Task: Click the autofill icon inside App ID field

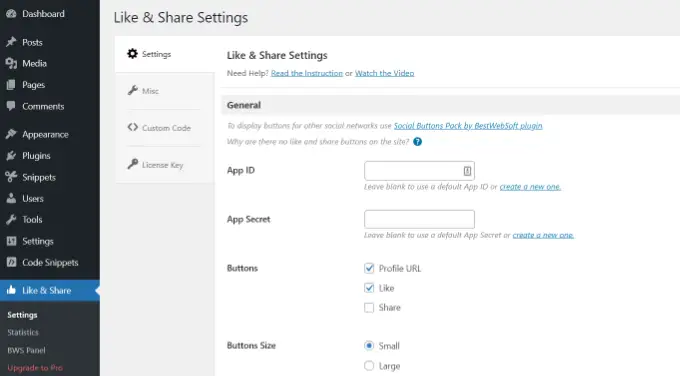Action: coord(467,171)
